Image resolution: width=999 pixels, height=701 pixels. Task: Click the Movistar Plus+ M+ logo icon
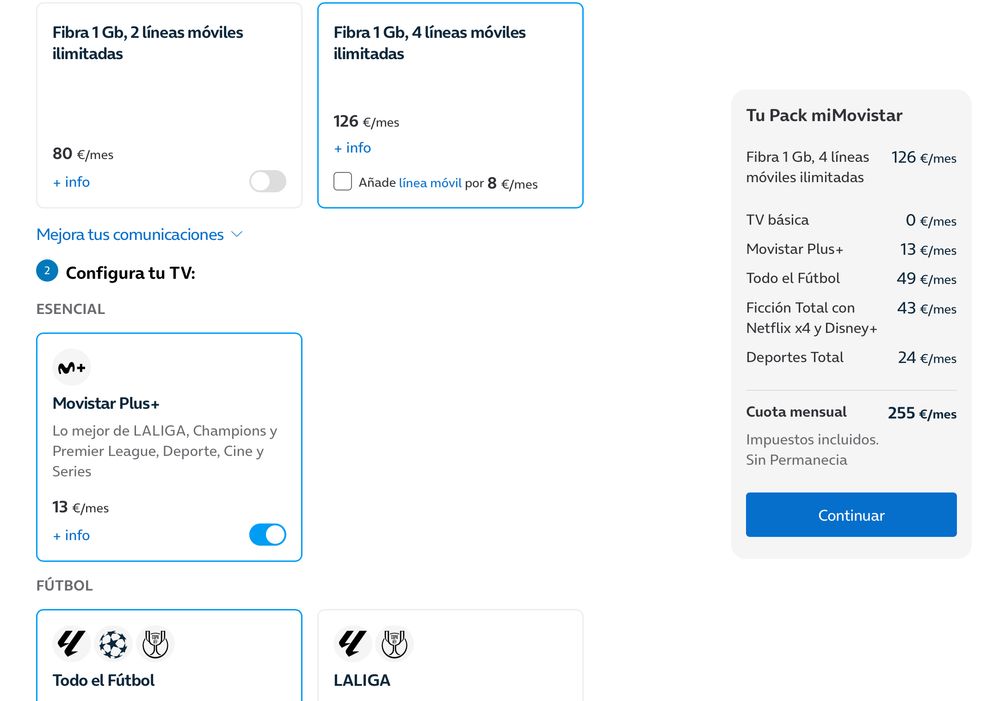coord(71,367)
